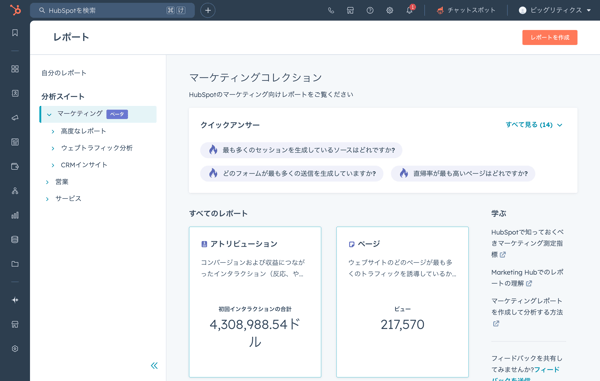Open Marketing Hubでのレポートの理解 link

pyautogui.click(x=527, y=278)
